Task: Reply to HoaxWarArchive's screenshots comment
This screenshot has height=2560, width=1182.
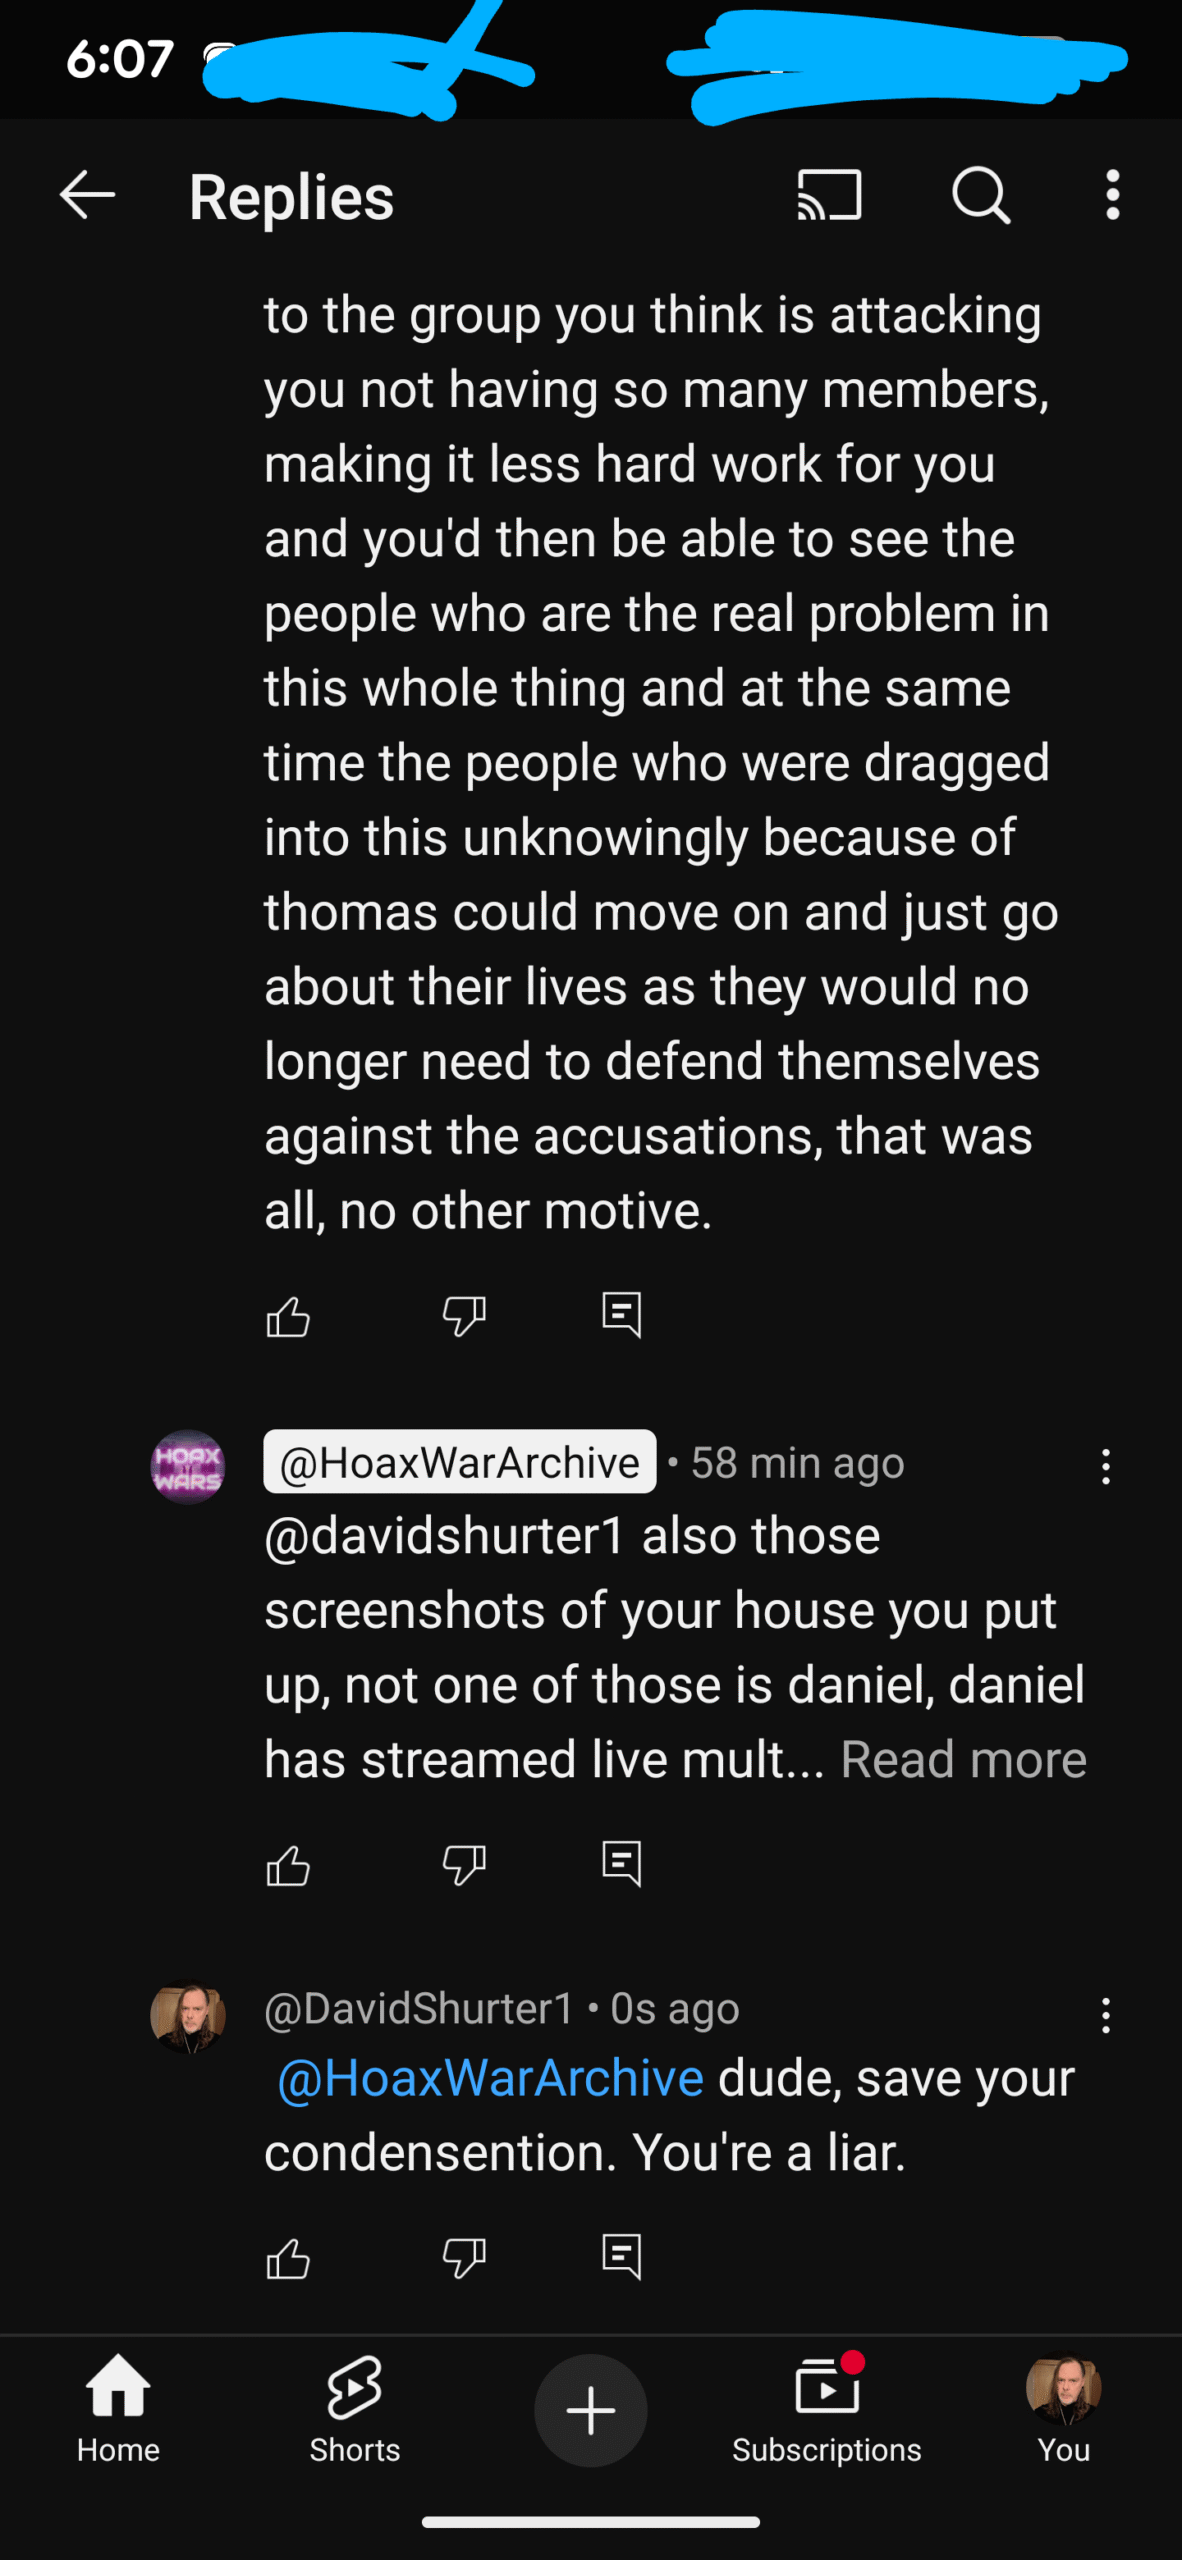Action: (621, 1864)
